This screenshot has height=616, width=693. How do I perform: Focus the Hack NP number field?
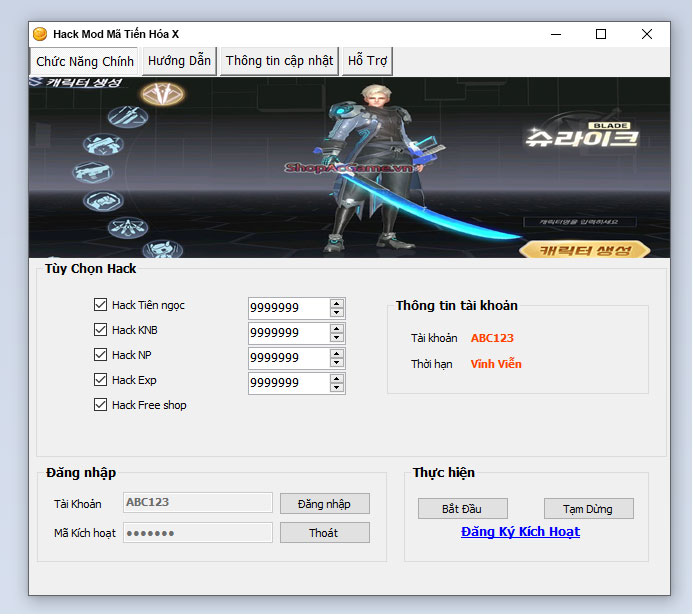289,358
